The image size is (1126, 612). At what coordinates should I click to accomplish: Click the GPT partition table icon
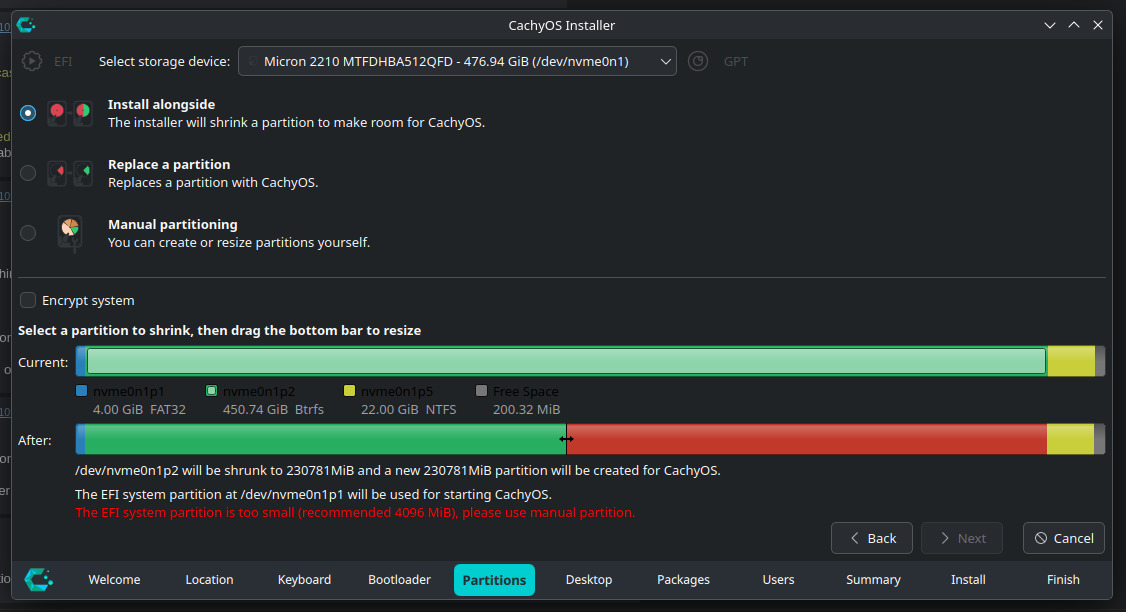[x=698, y=61]
